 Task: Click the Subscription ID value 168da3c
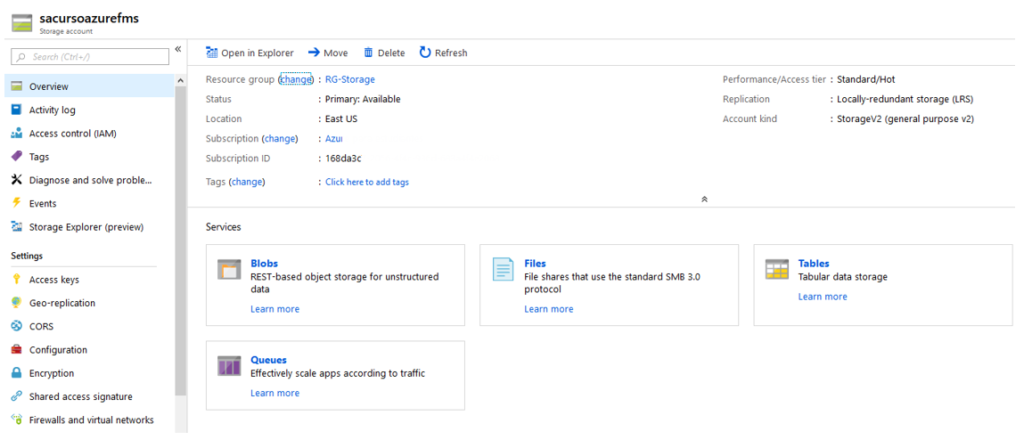click(344, 158)
